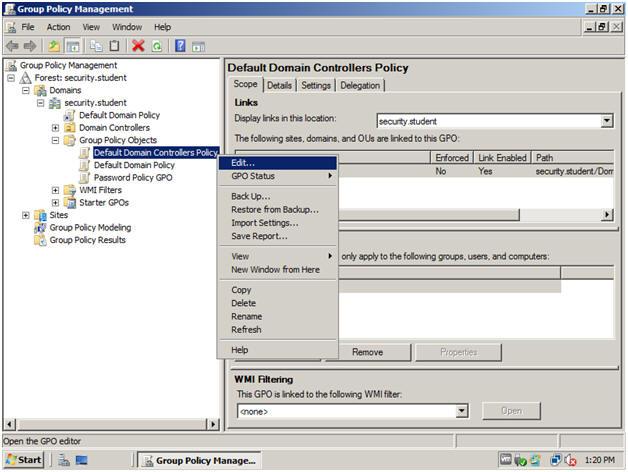Image resolution: width=628 pixels, height=472 pixels.
Task: Open GPO Status submenu
Action: click(278, 176)
